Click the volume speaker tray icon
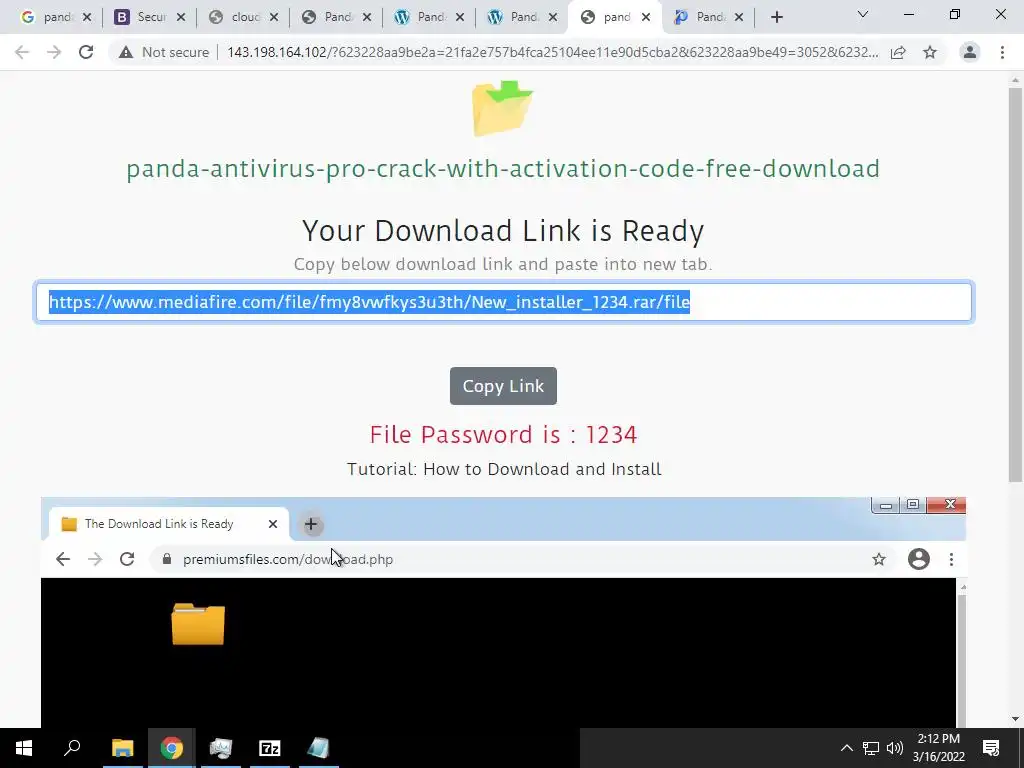The width and height of the screenshot is (1024, 768). [895, 748]
